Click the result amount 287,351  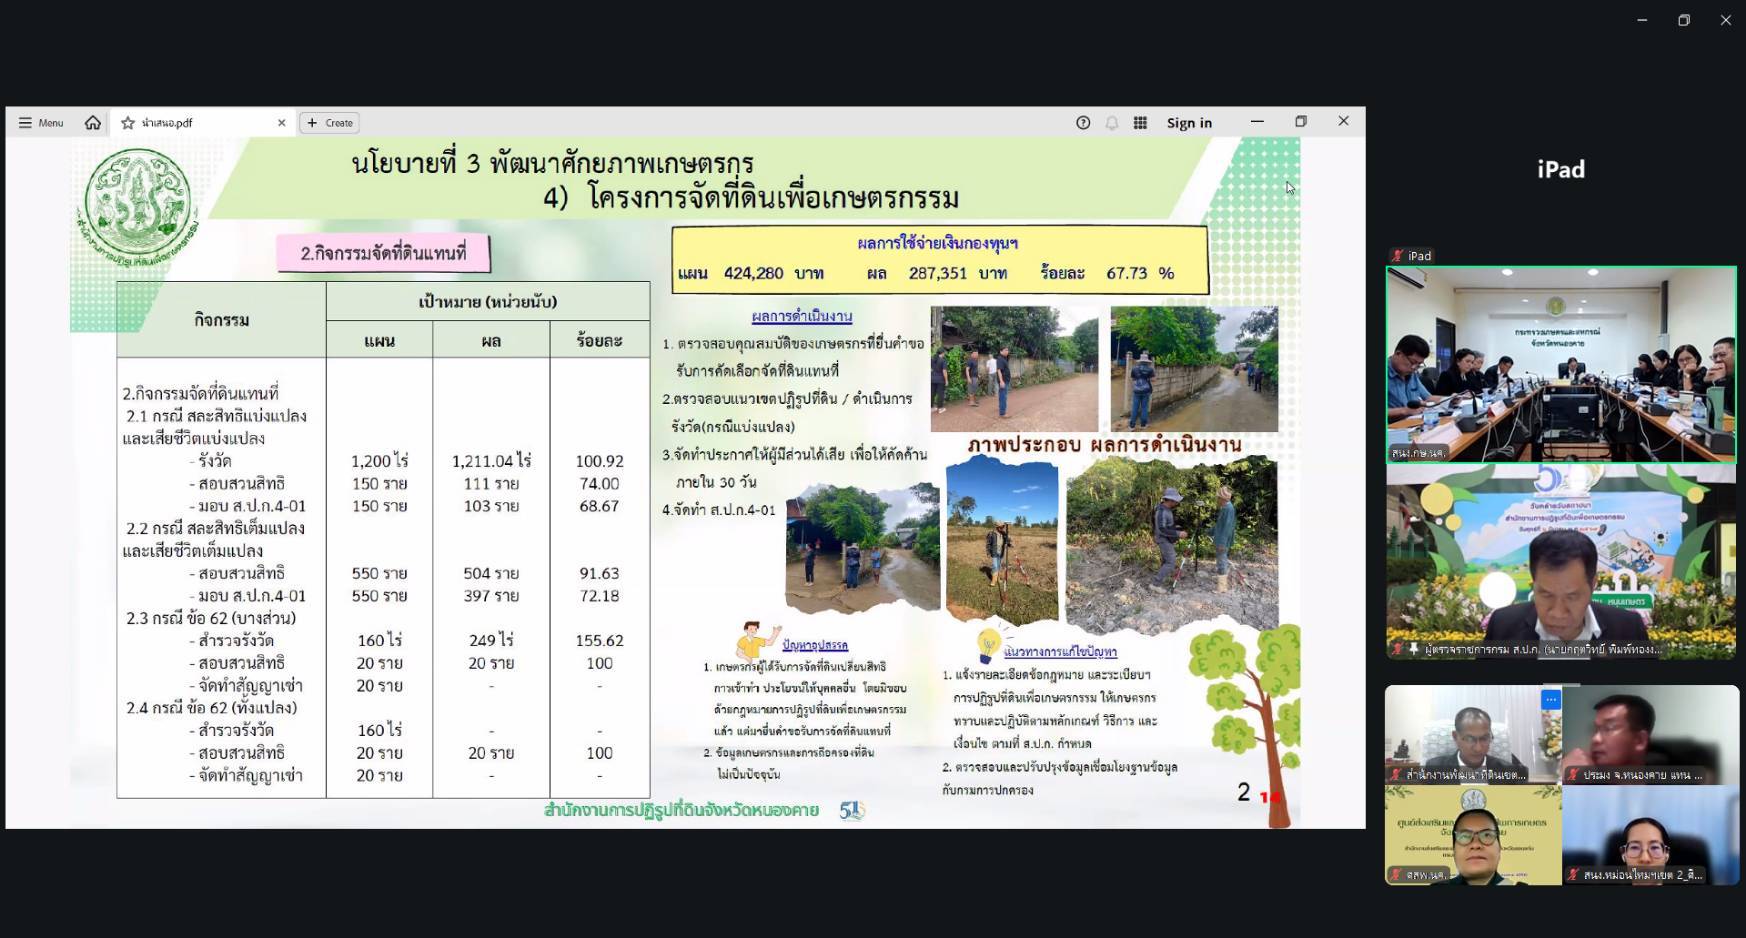pos(938,273)
